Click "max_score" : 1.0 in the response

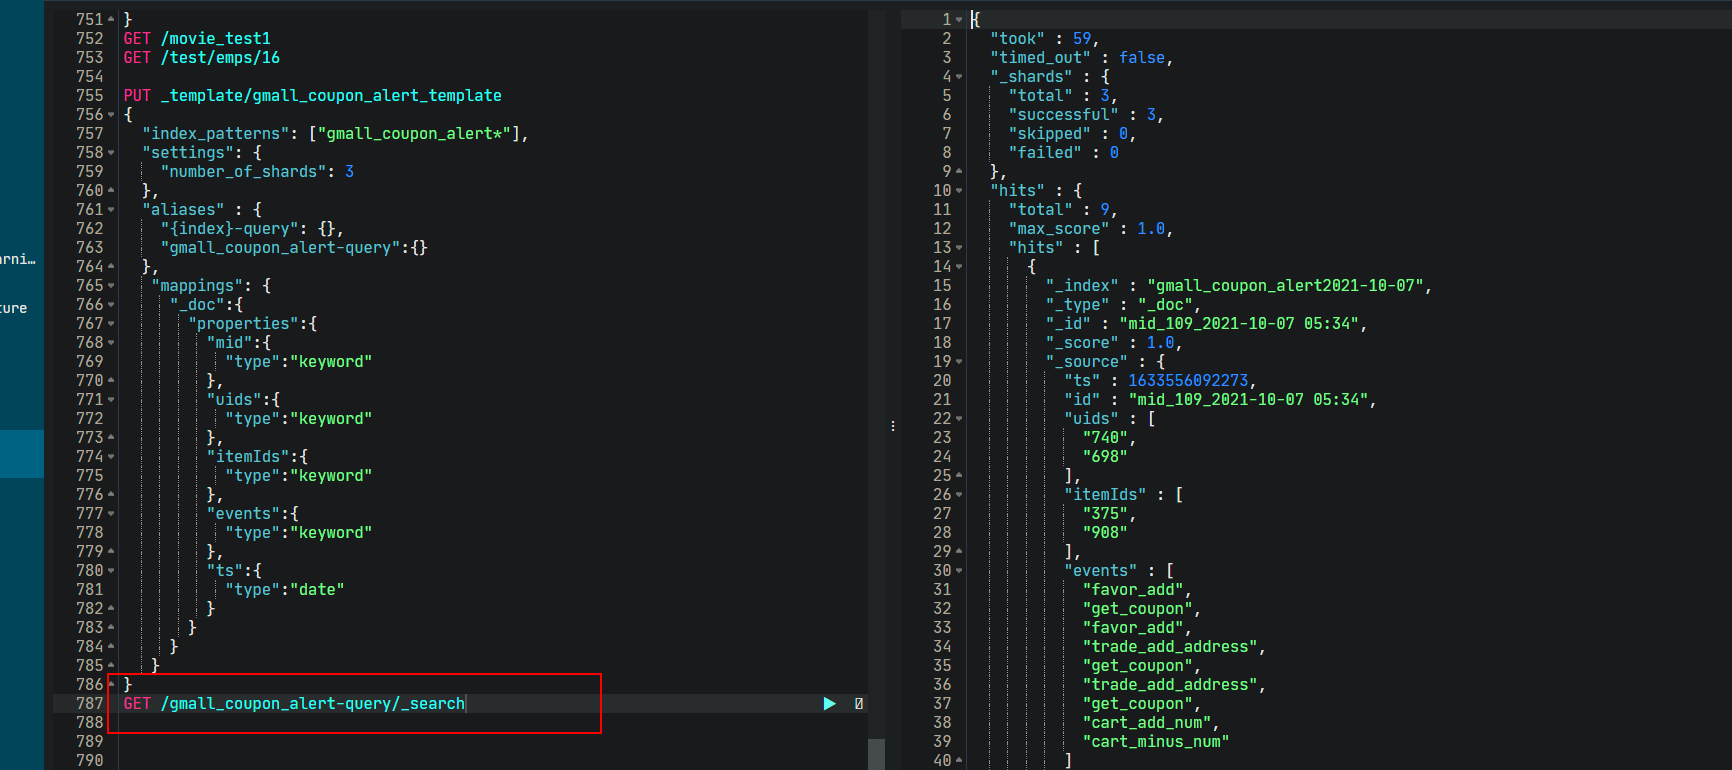pyautogui.click(x=1091, y=229)
